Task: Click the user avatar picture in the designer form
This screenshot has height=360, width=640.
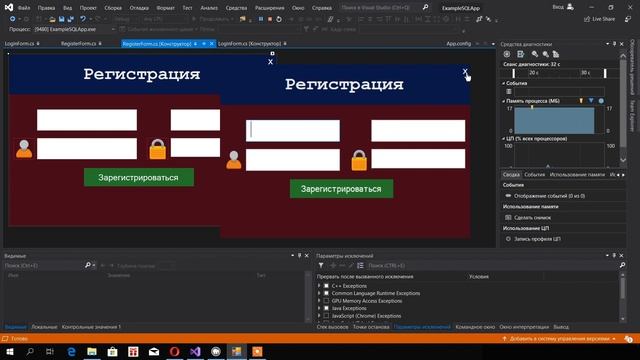Action: (24, 149)
